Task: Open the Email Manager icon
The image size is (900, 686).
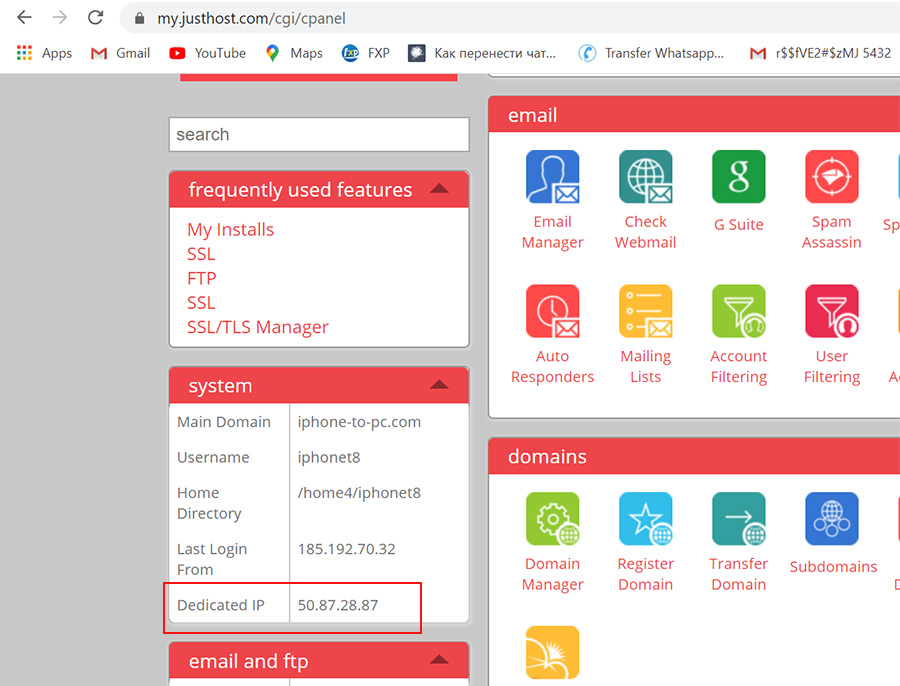Action: (x=552, y=177)
